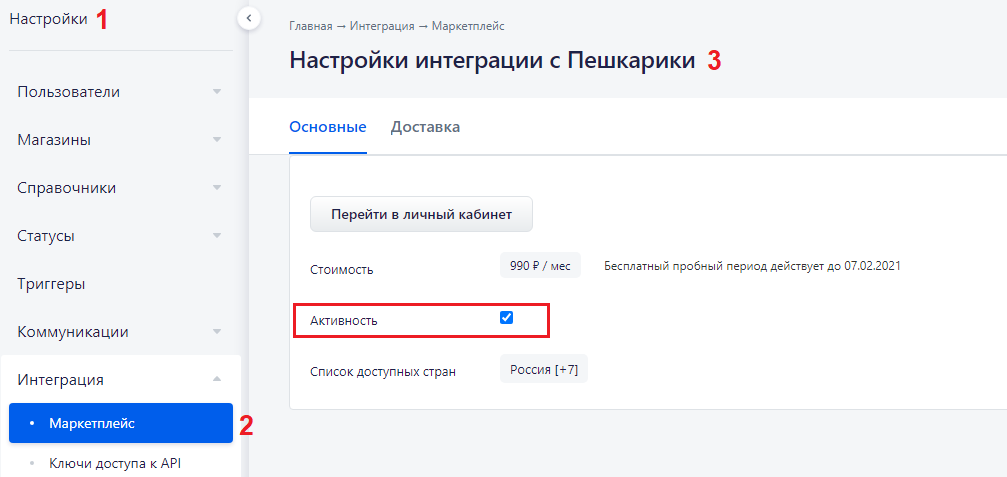Viewport: 1007px width, 477px height.
Task: Click the Настройки sidebar heading
Action: (48, 19)
